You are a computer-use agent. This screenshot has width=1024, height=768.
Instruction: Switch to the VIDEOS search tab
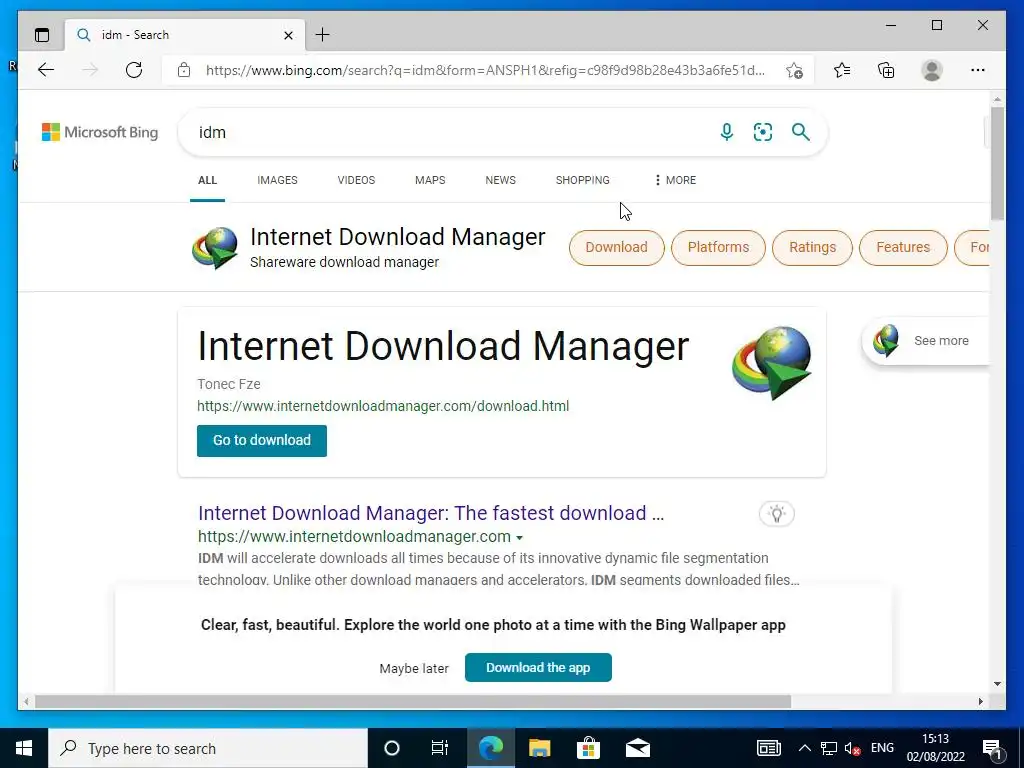point(356,180)
